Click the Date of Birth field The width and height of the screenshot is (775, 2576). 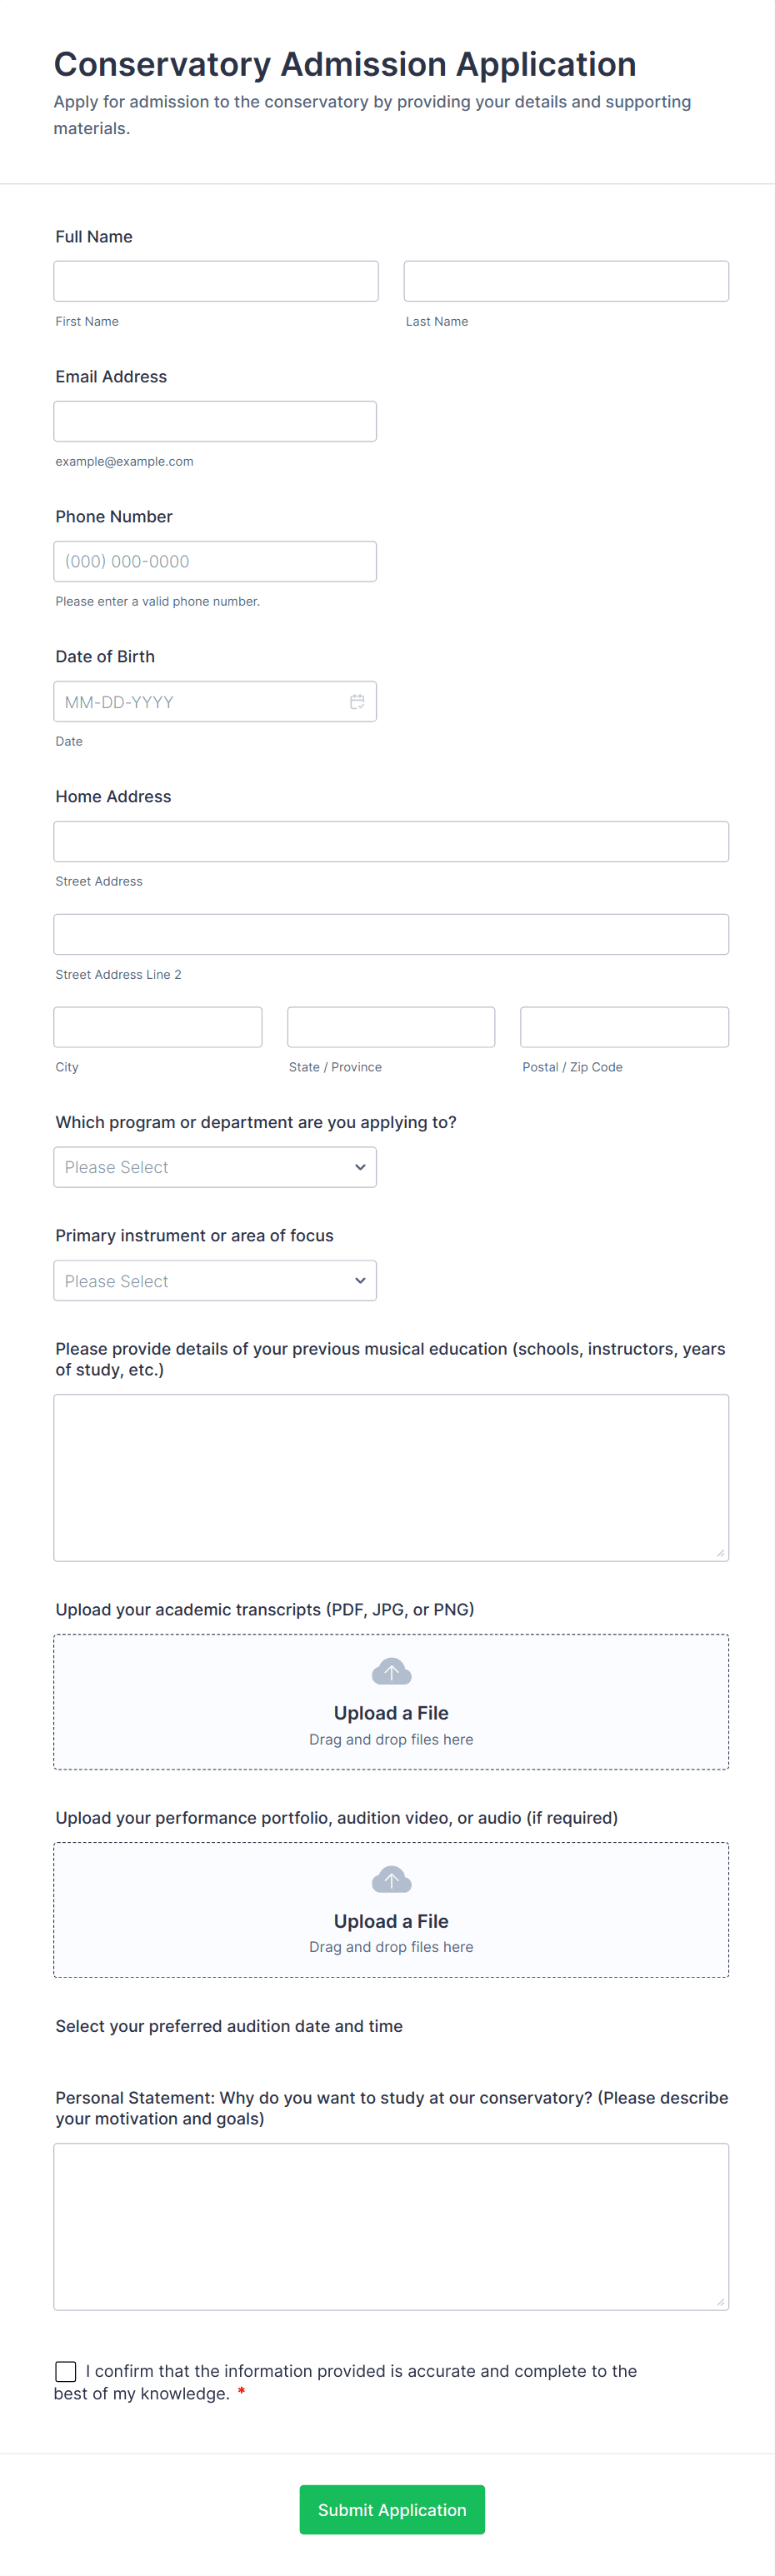pos(200,702)
